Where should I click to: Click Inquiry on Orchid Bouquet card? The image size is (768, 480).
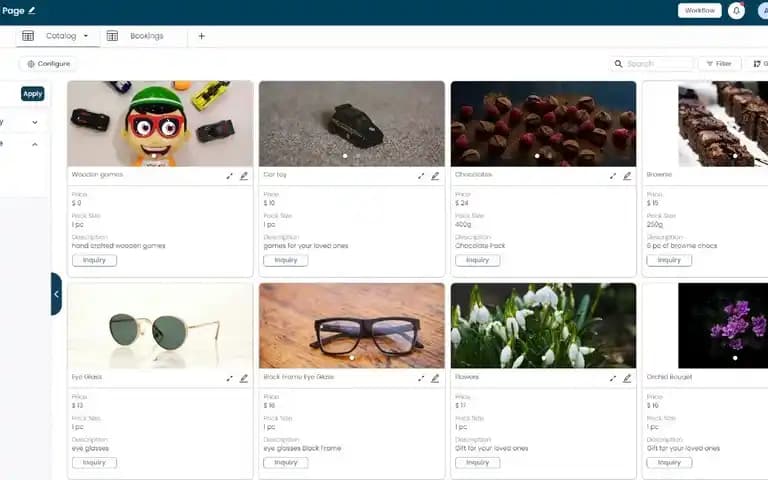pos(669,463)
